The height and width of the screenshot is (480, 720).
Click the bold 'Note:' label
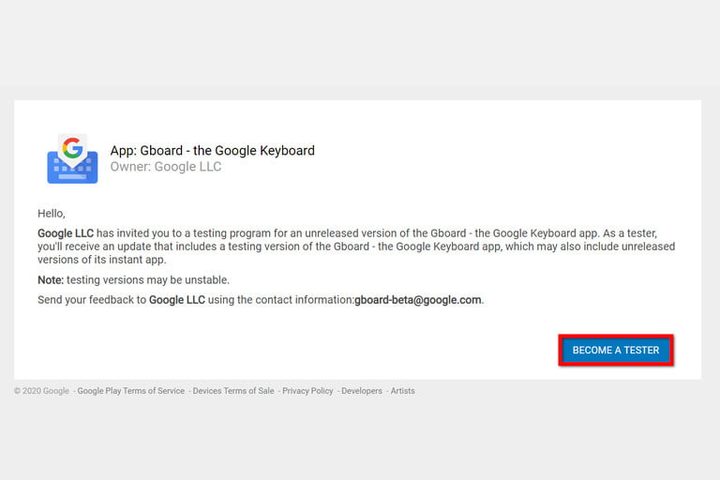click(50, 279)
